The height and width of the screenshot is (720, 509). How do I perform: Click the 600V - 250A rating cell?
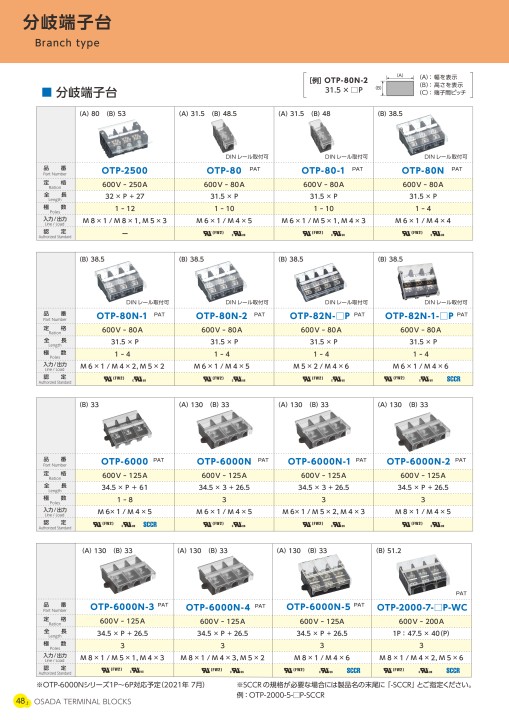pos(124,185)
